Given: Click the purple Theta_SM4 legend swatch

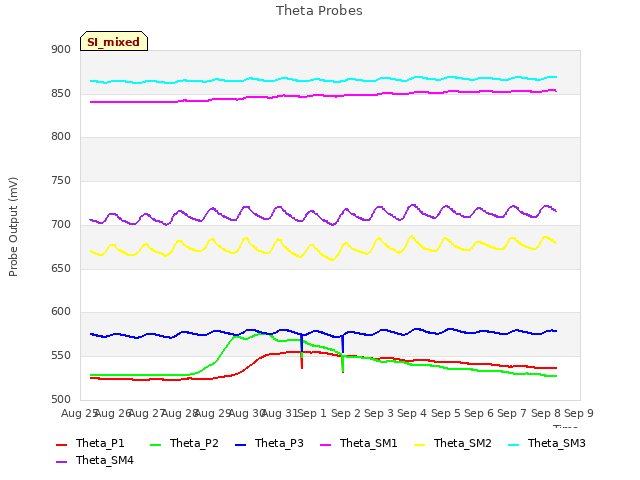Looking at the screenshot, I should click(x=61, y=462).
